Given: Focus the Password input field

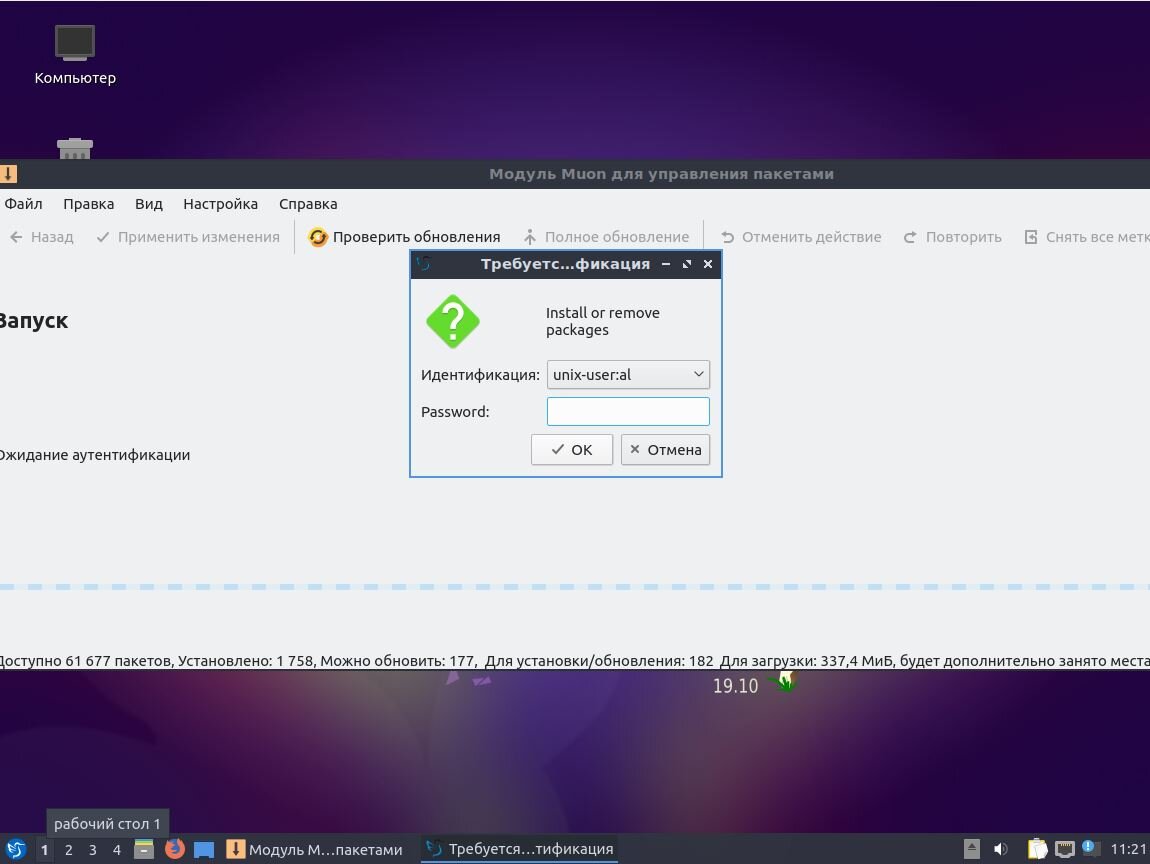Looking at the screenshot, I should (628, 411).
